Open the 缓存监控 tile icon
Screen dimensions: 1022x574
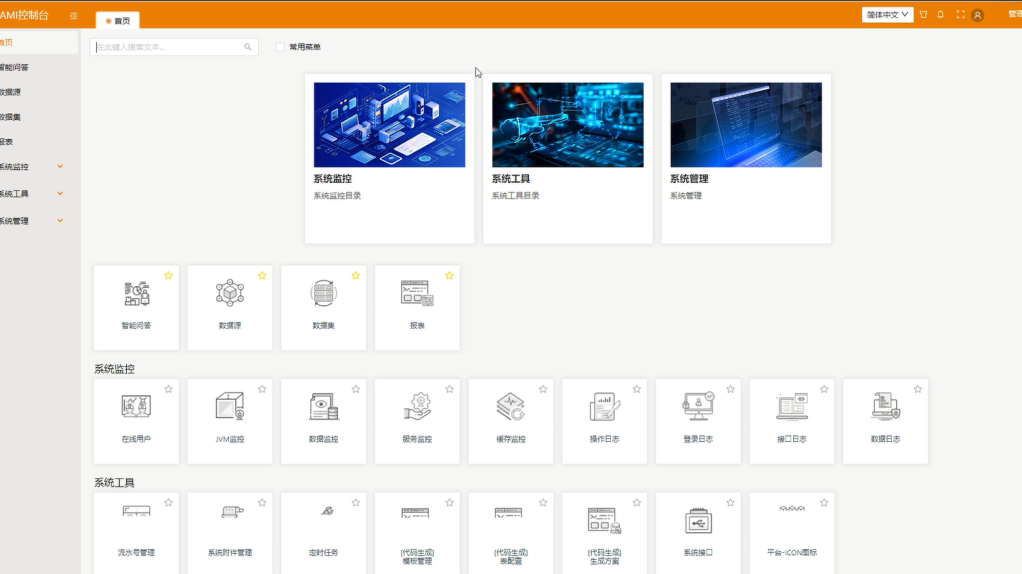[511, 406]
